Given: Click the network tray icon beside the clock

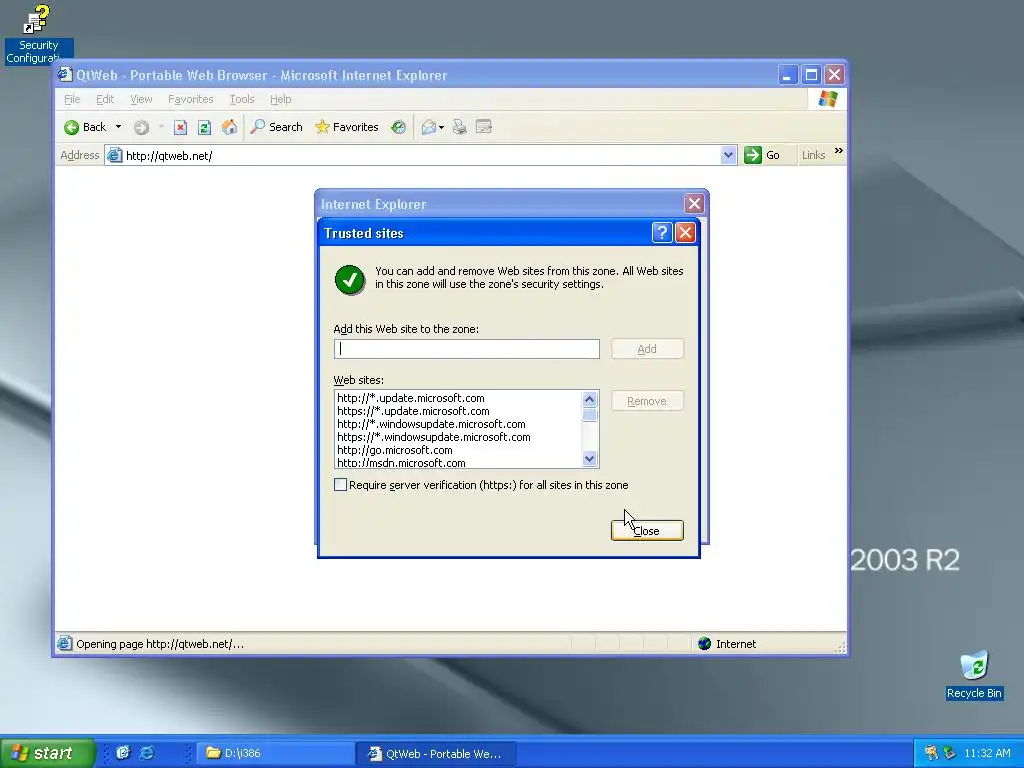Looking at the screenshot, I should coord(950,753).
